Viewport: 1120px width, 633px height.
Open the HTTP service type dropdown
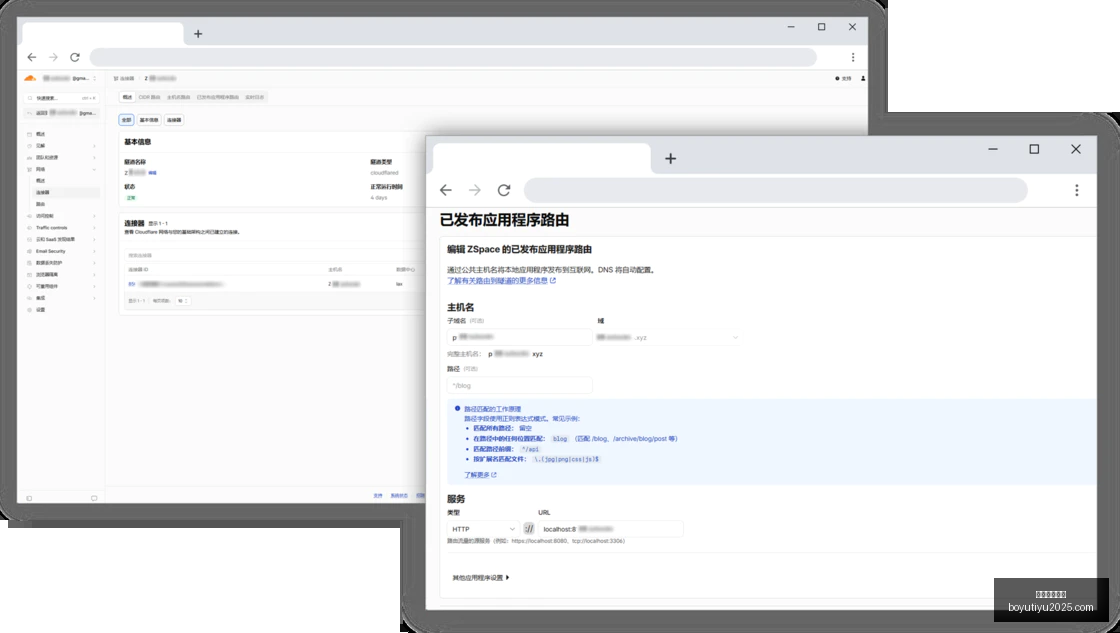(x=483, y=529)
